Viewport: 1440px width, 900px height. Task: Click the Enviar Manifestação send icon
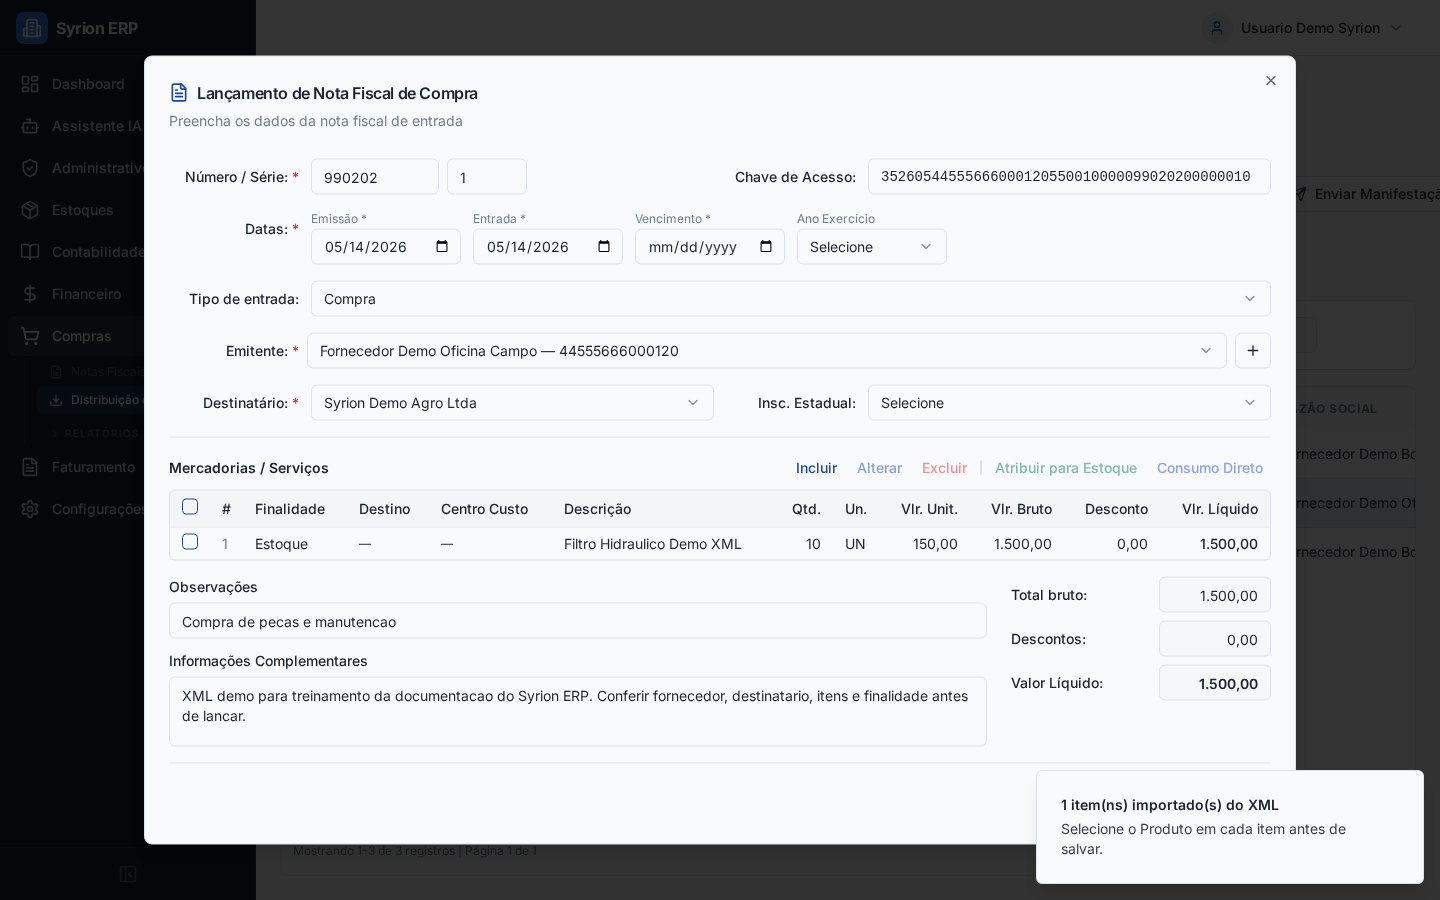pos(1300,194)
